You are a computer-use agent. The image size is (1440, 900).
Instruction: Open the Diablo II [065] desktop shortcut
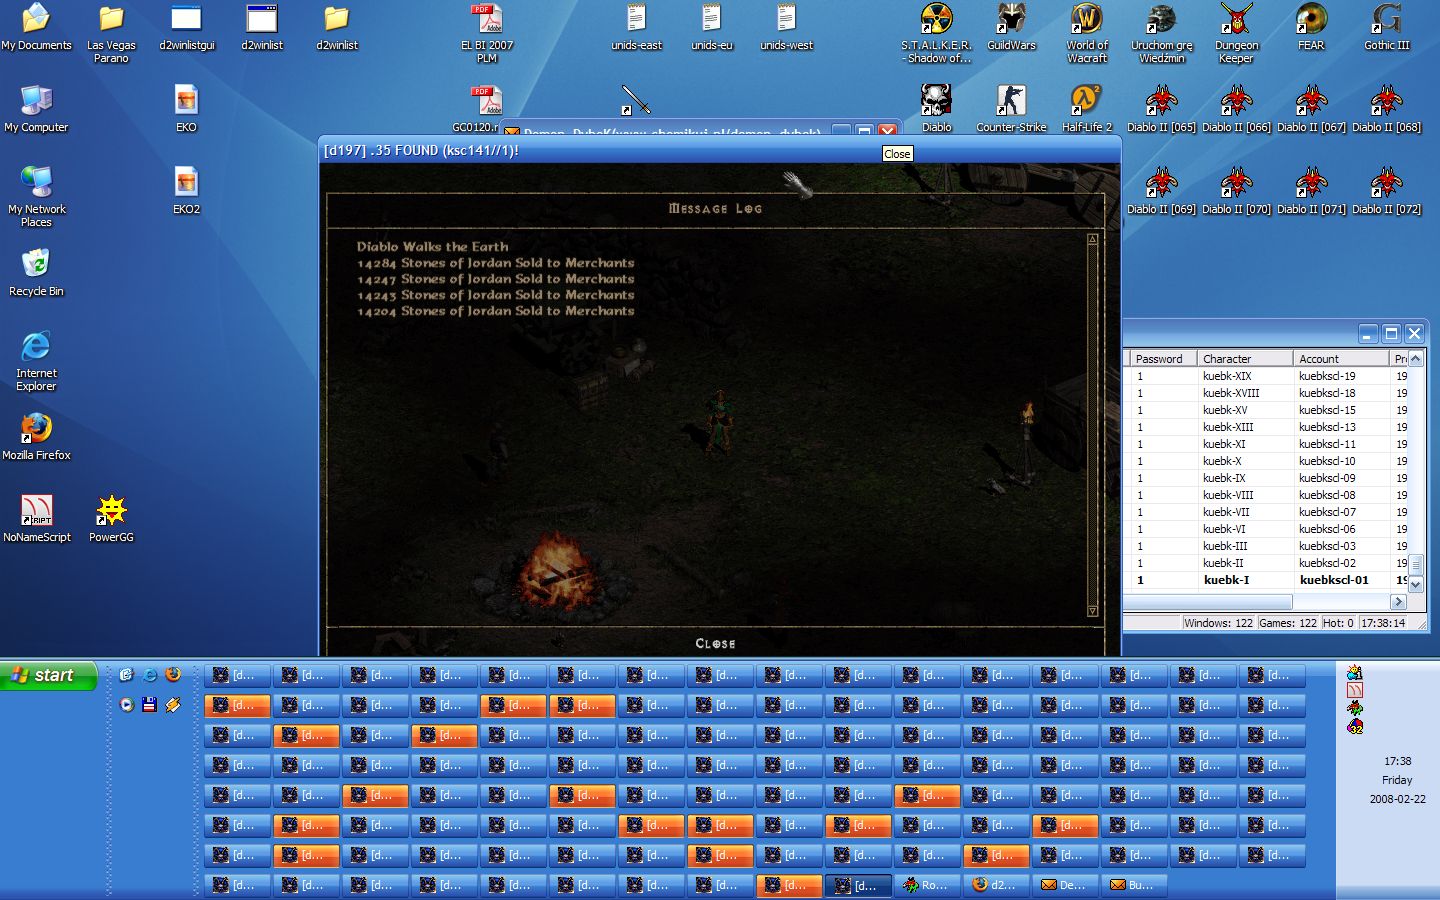1161,108
